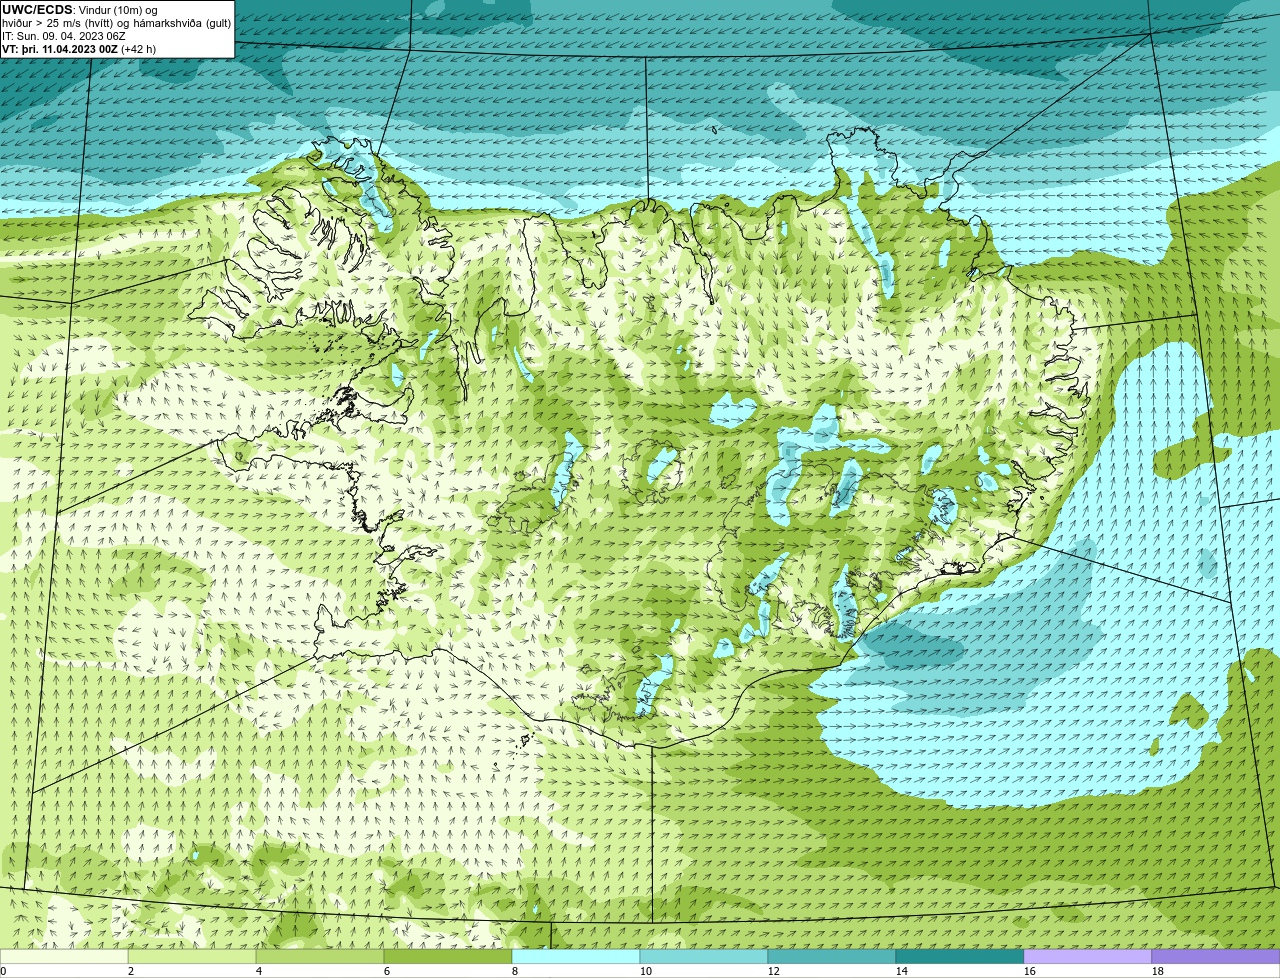Click the legend scale label '8'
1280x978 pixels.
point(515,971)
